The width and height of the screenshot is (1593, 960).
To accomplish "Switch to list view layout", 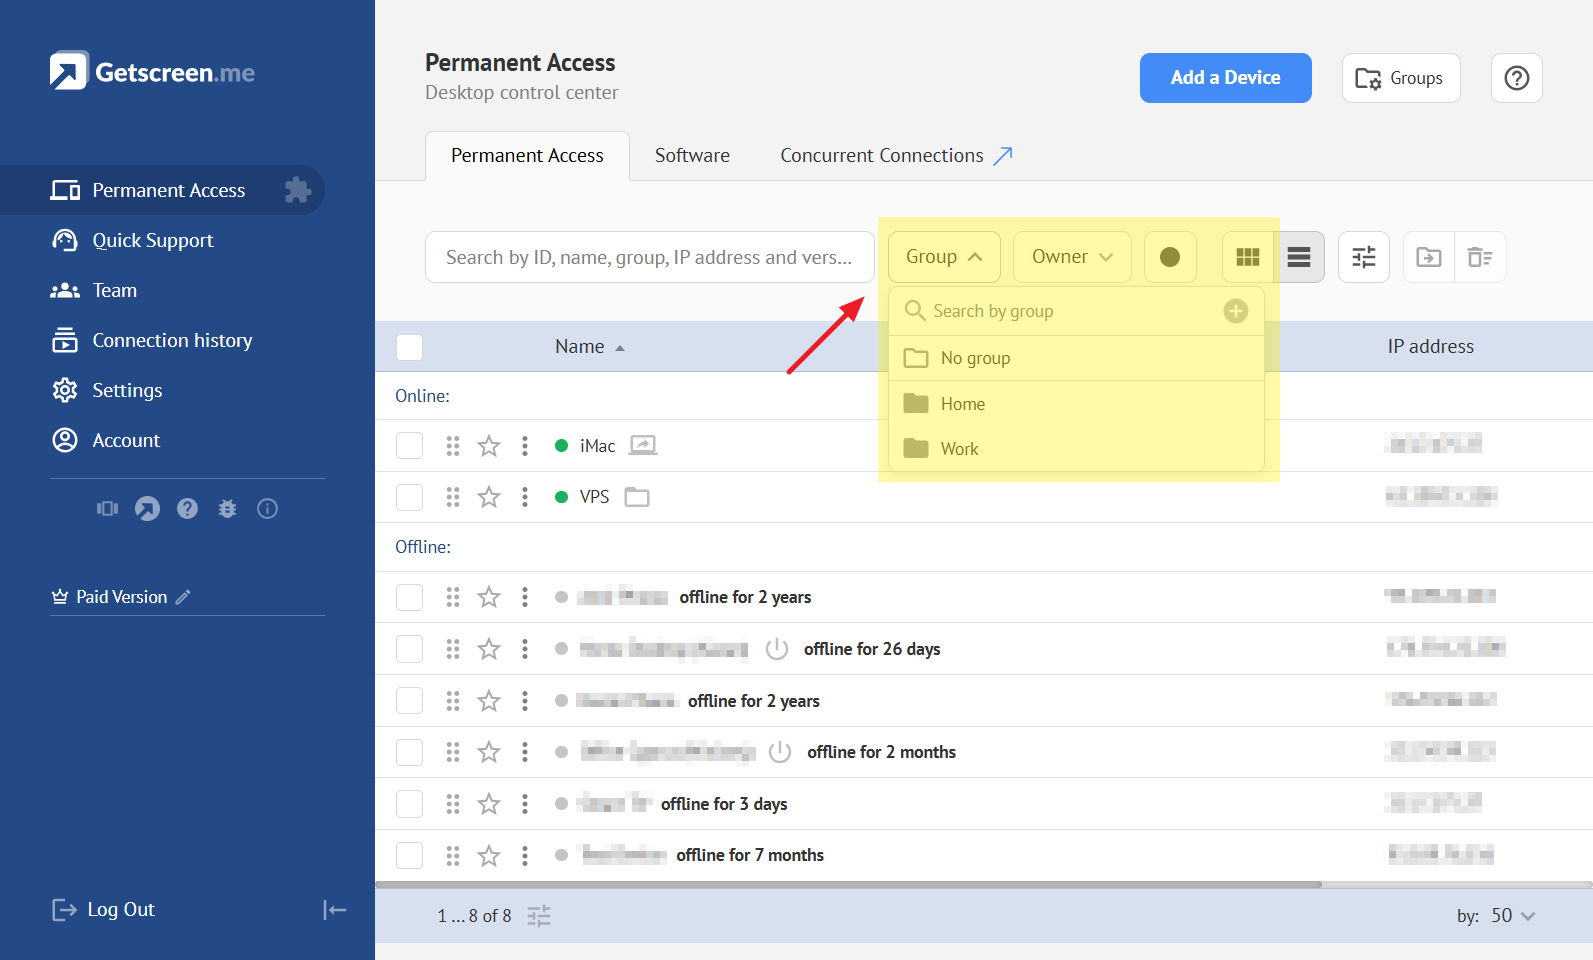I will click(1299, 257).
